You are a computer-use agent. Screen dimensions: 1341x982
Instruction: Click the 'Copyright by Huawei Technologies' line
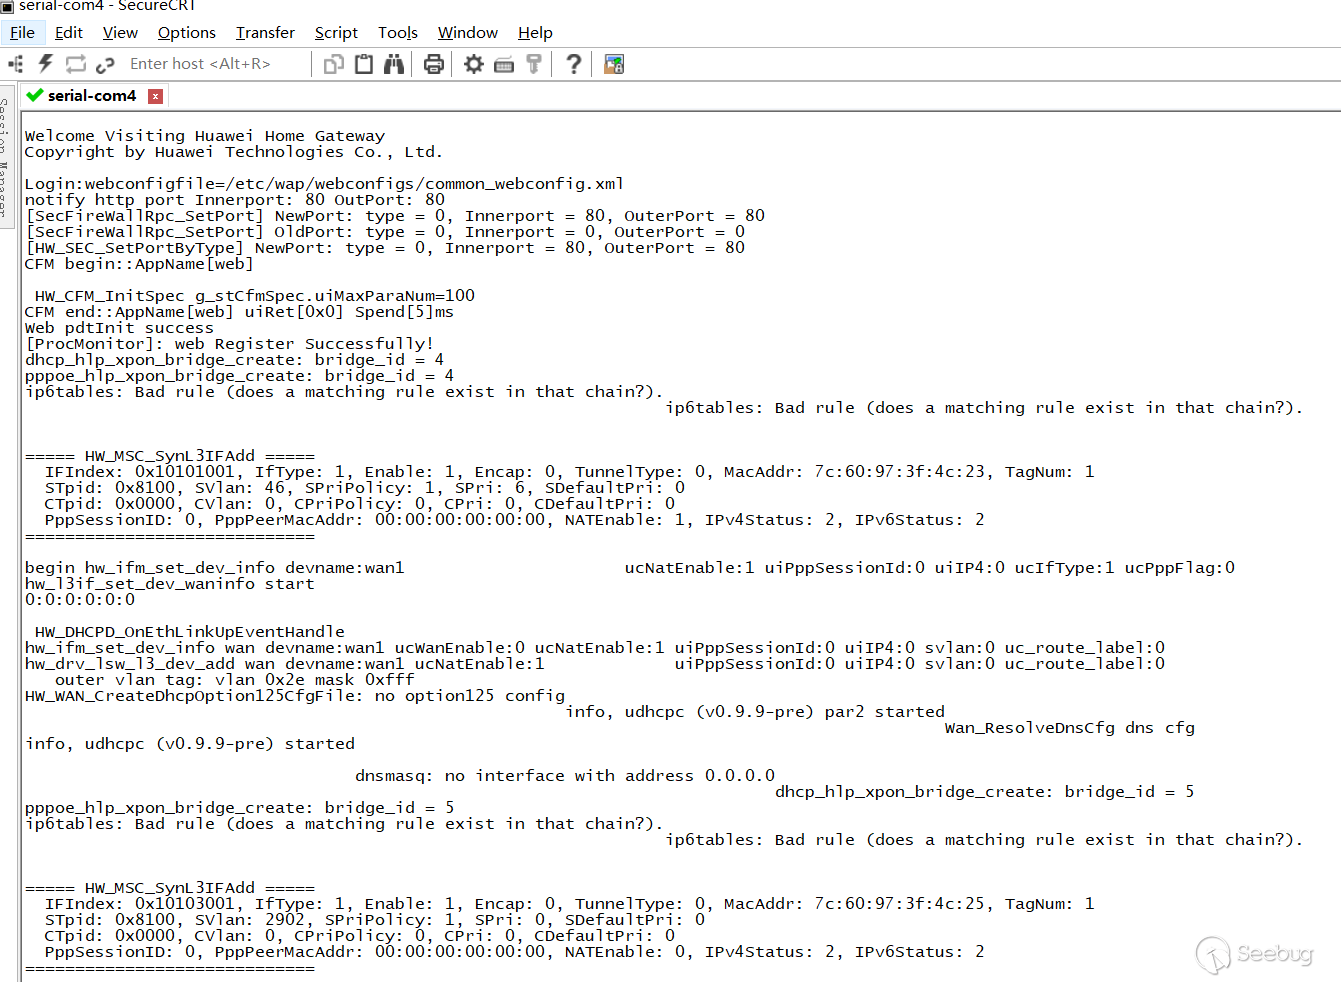pos(234,152)
